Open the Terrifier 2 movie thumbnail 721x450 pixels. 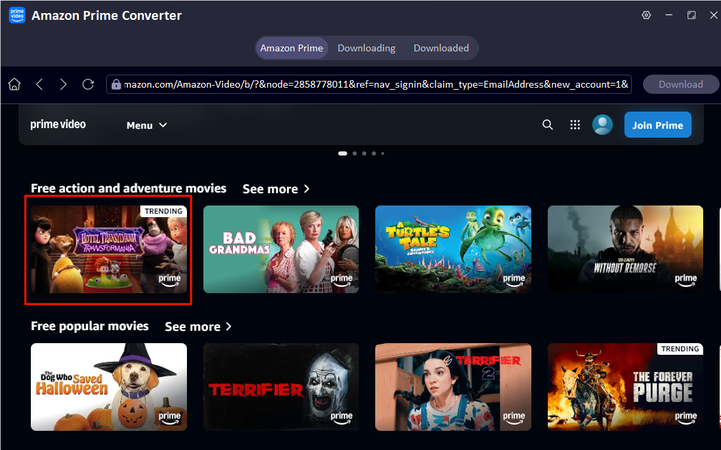tap(453, 387)
